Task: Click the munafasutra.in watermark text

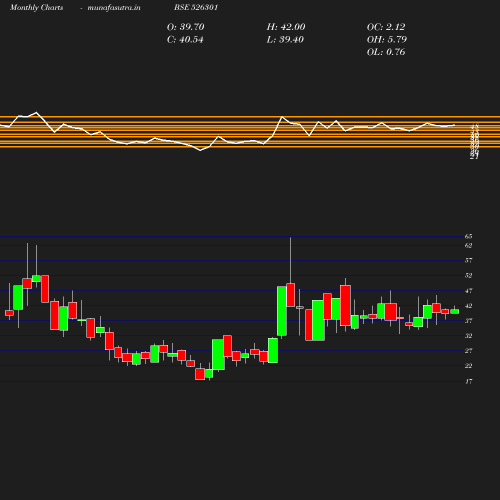Action: pos(114,8)
